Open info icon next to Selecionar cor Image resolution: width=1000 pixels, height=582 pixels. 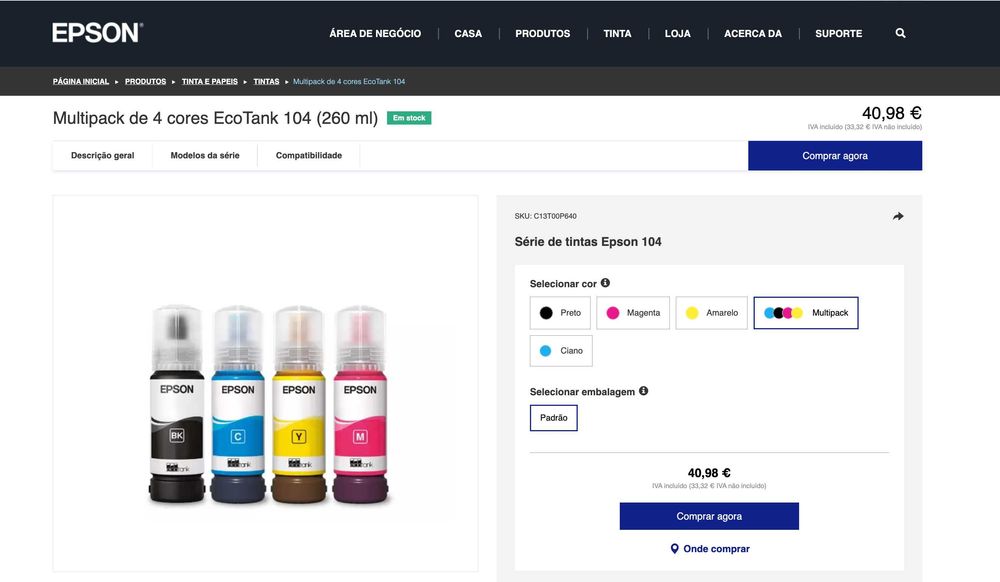(605, 282)
